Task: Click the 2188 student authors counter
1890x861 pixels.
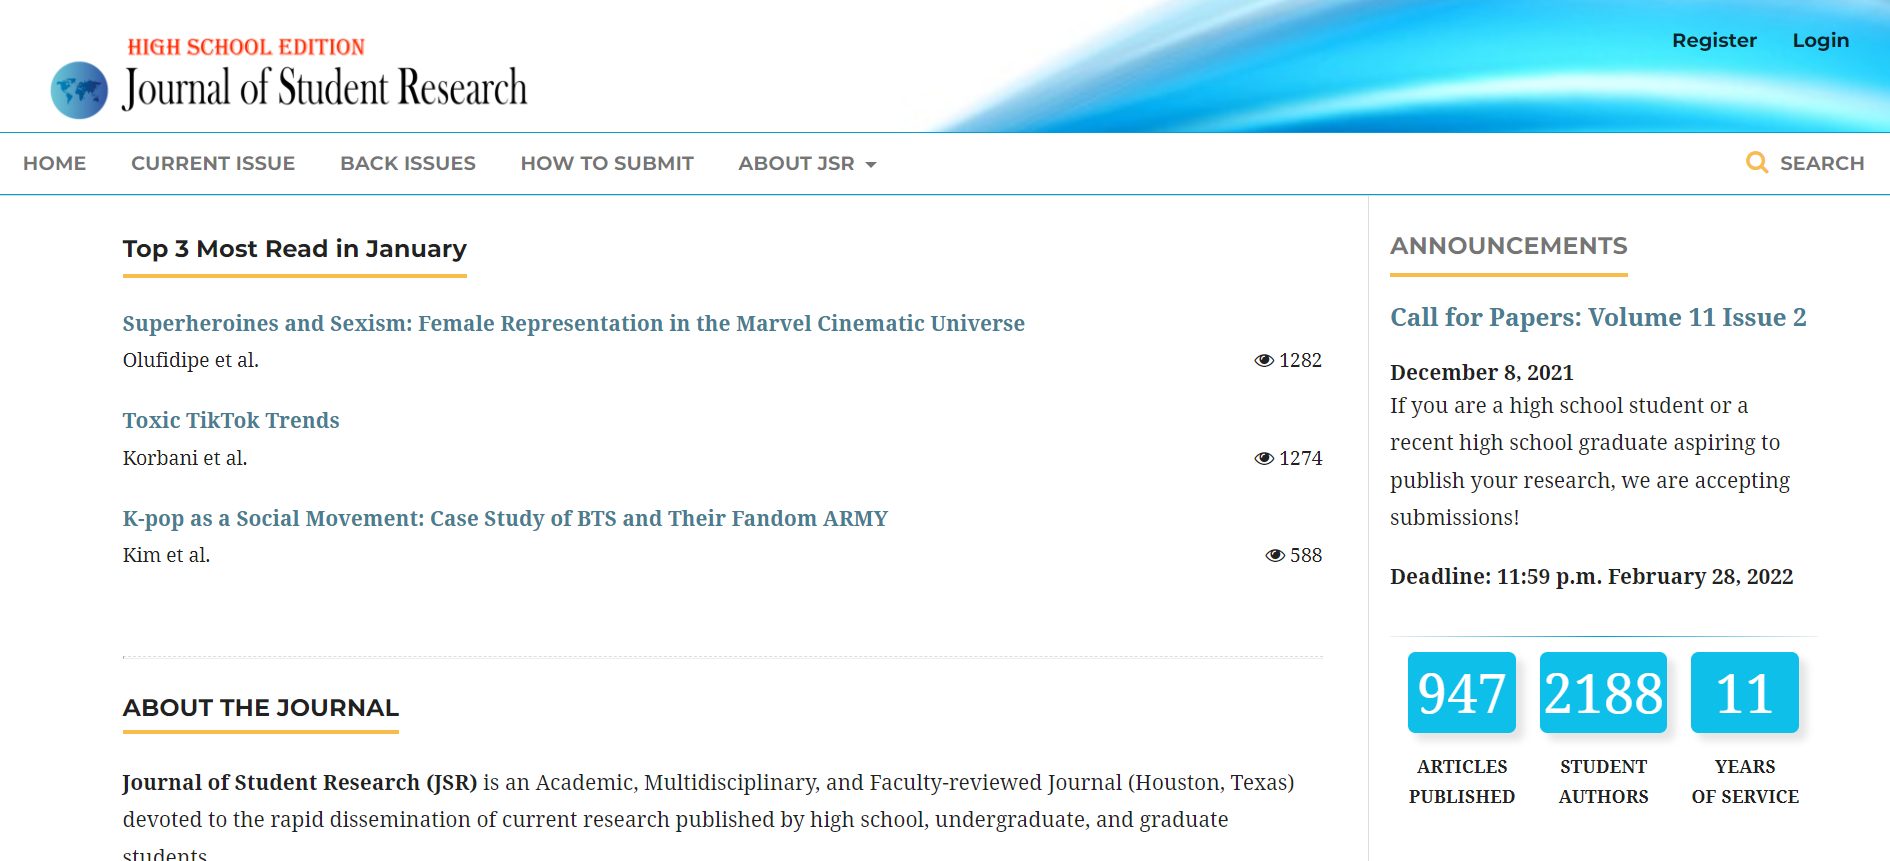Action: coord(1603,692)
